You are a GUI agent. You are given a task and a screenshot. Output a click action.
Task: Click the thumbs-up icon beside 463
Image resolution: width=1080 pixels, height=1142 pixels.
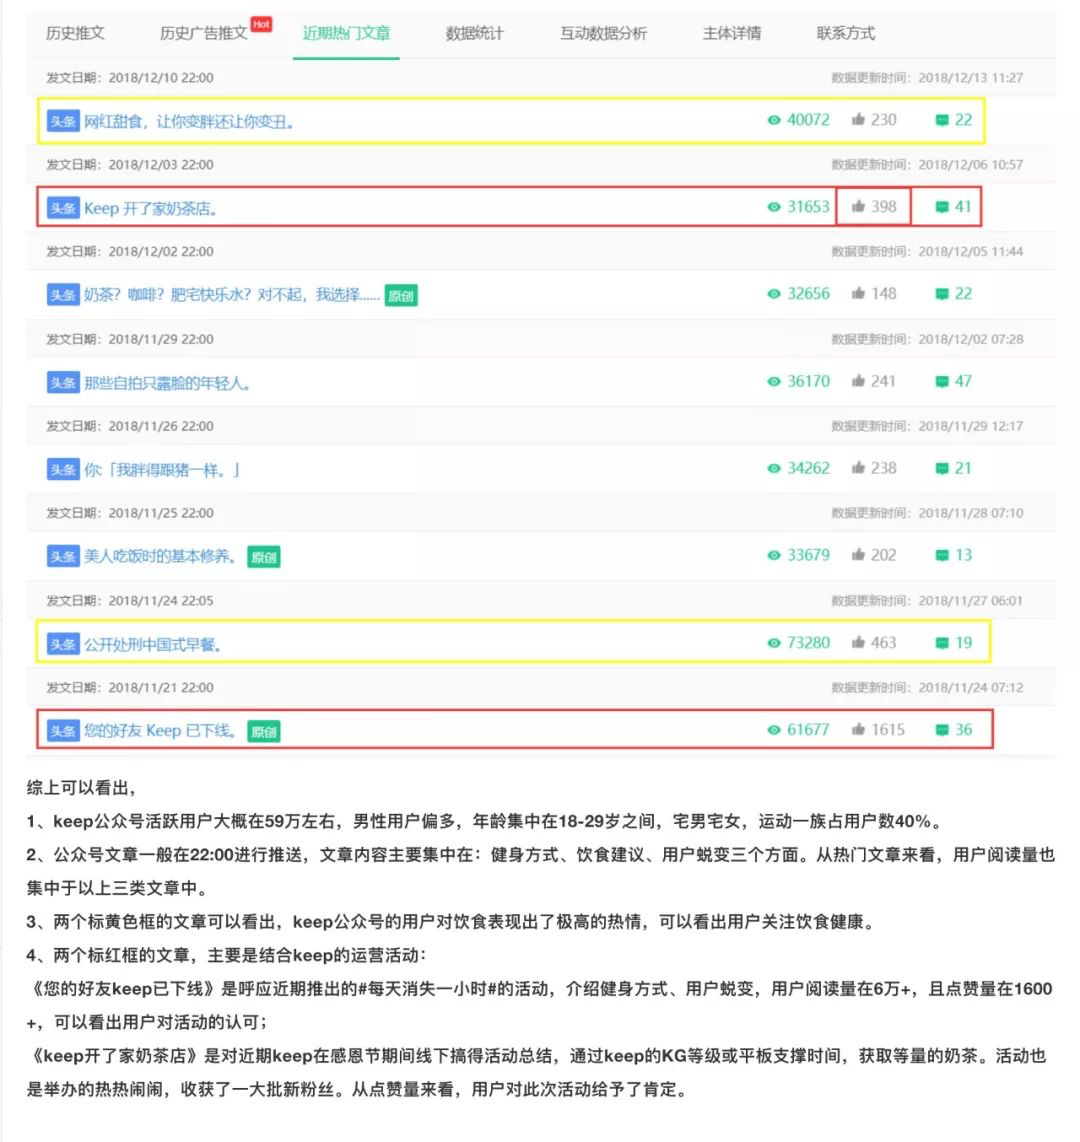pos(858,642)
